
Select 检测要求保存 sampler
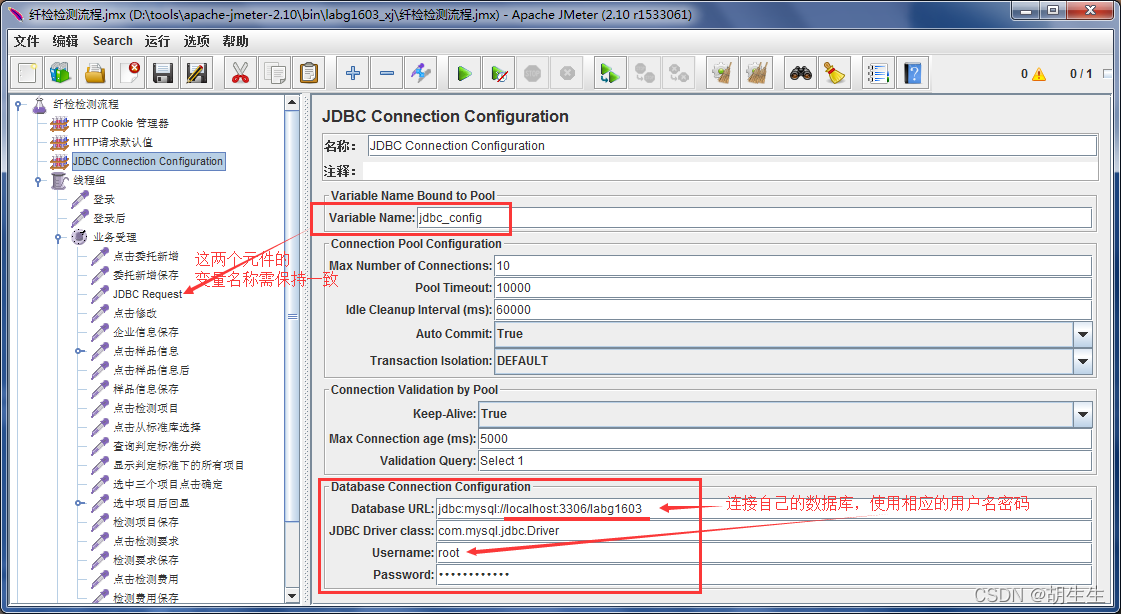coord(146,560)
